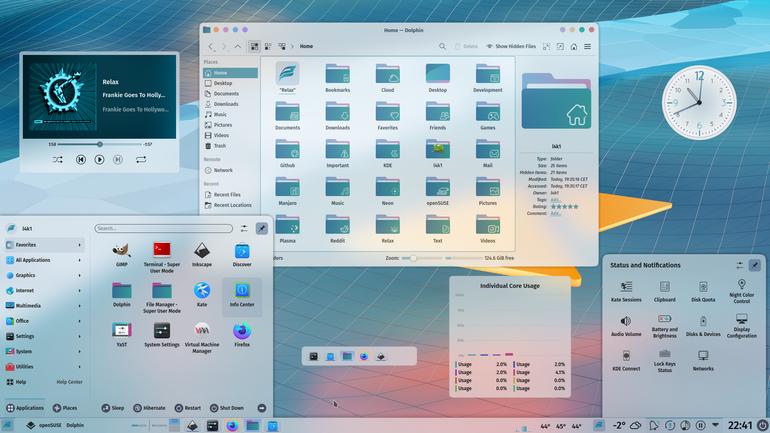
Task: Select the Plasma folder icon
Action: [287, 225]
